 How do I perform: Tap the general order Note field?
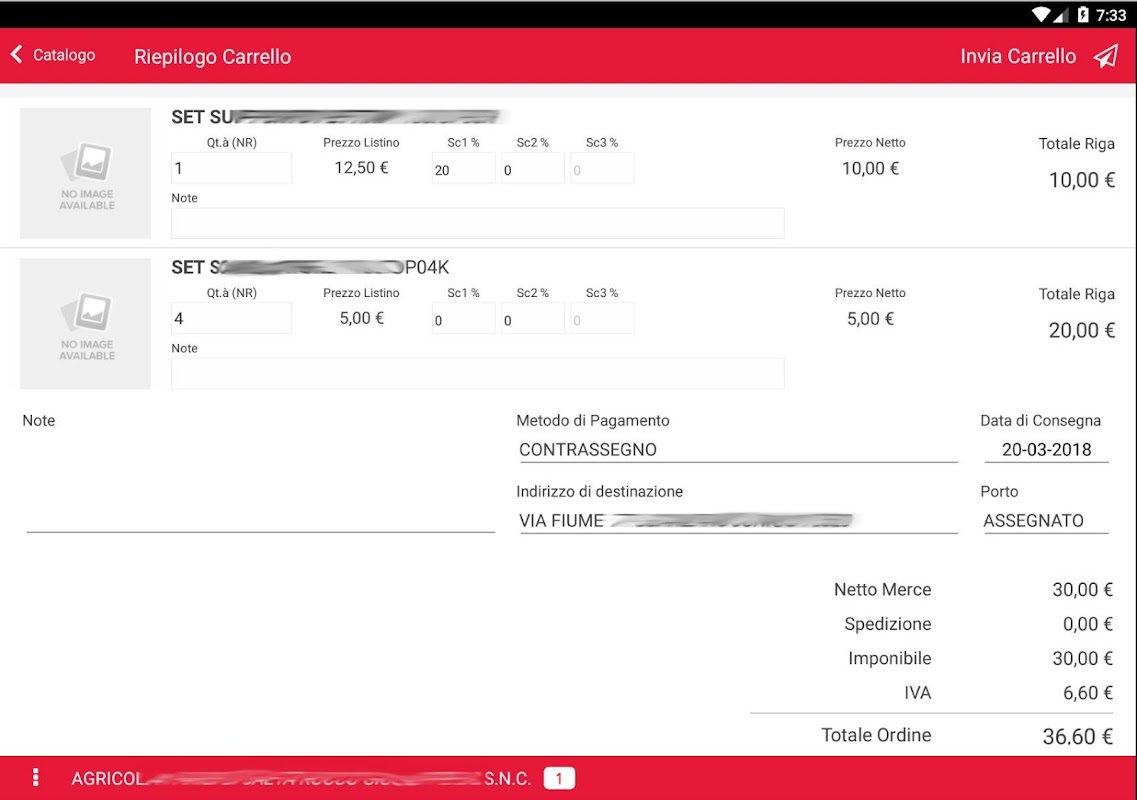pos(260,484)
